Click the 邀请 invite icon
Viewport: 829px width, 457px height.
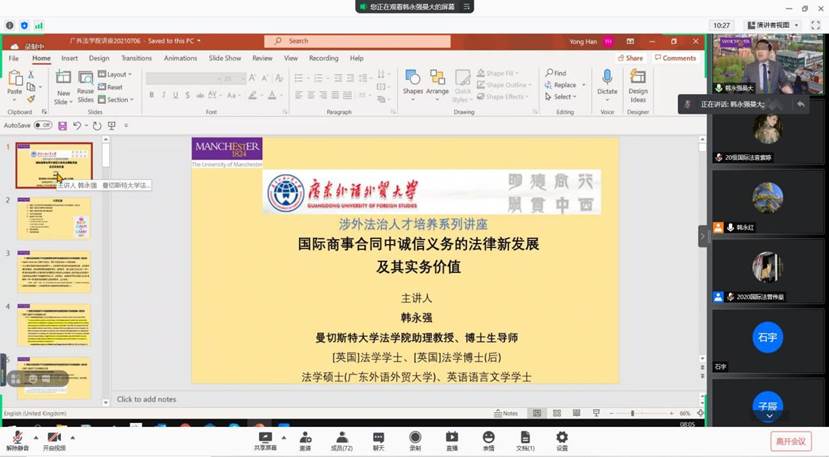click(304, 438)
